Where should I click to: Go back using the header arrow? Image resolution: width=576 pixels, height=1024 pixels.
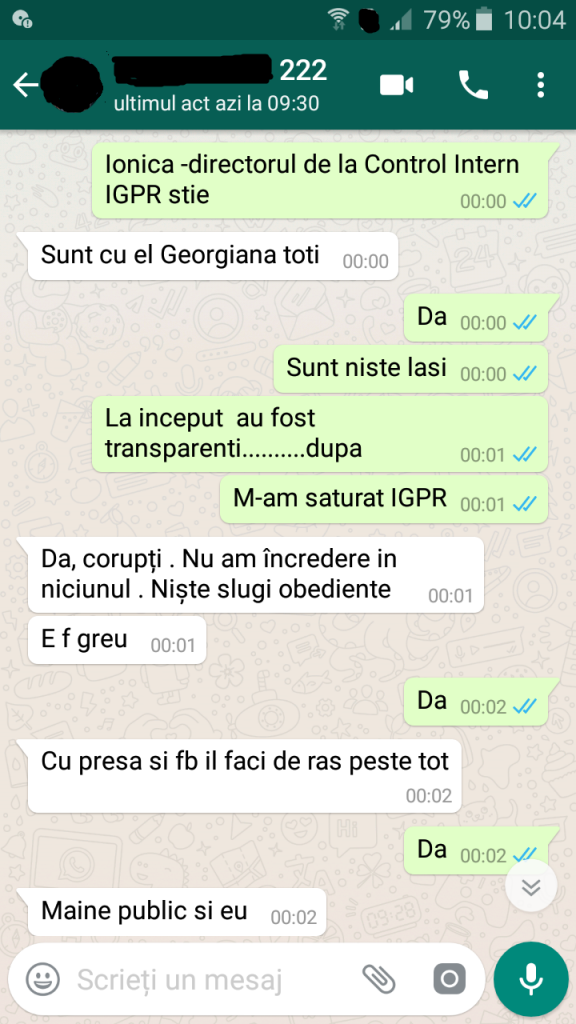click(x=25, y=86)
